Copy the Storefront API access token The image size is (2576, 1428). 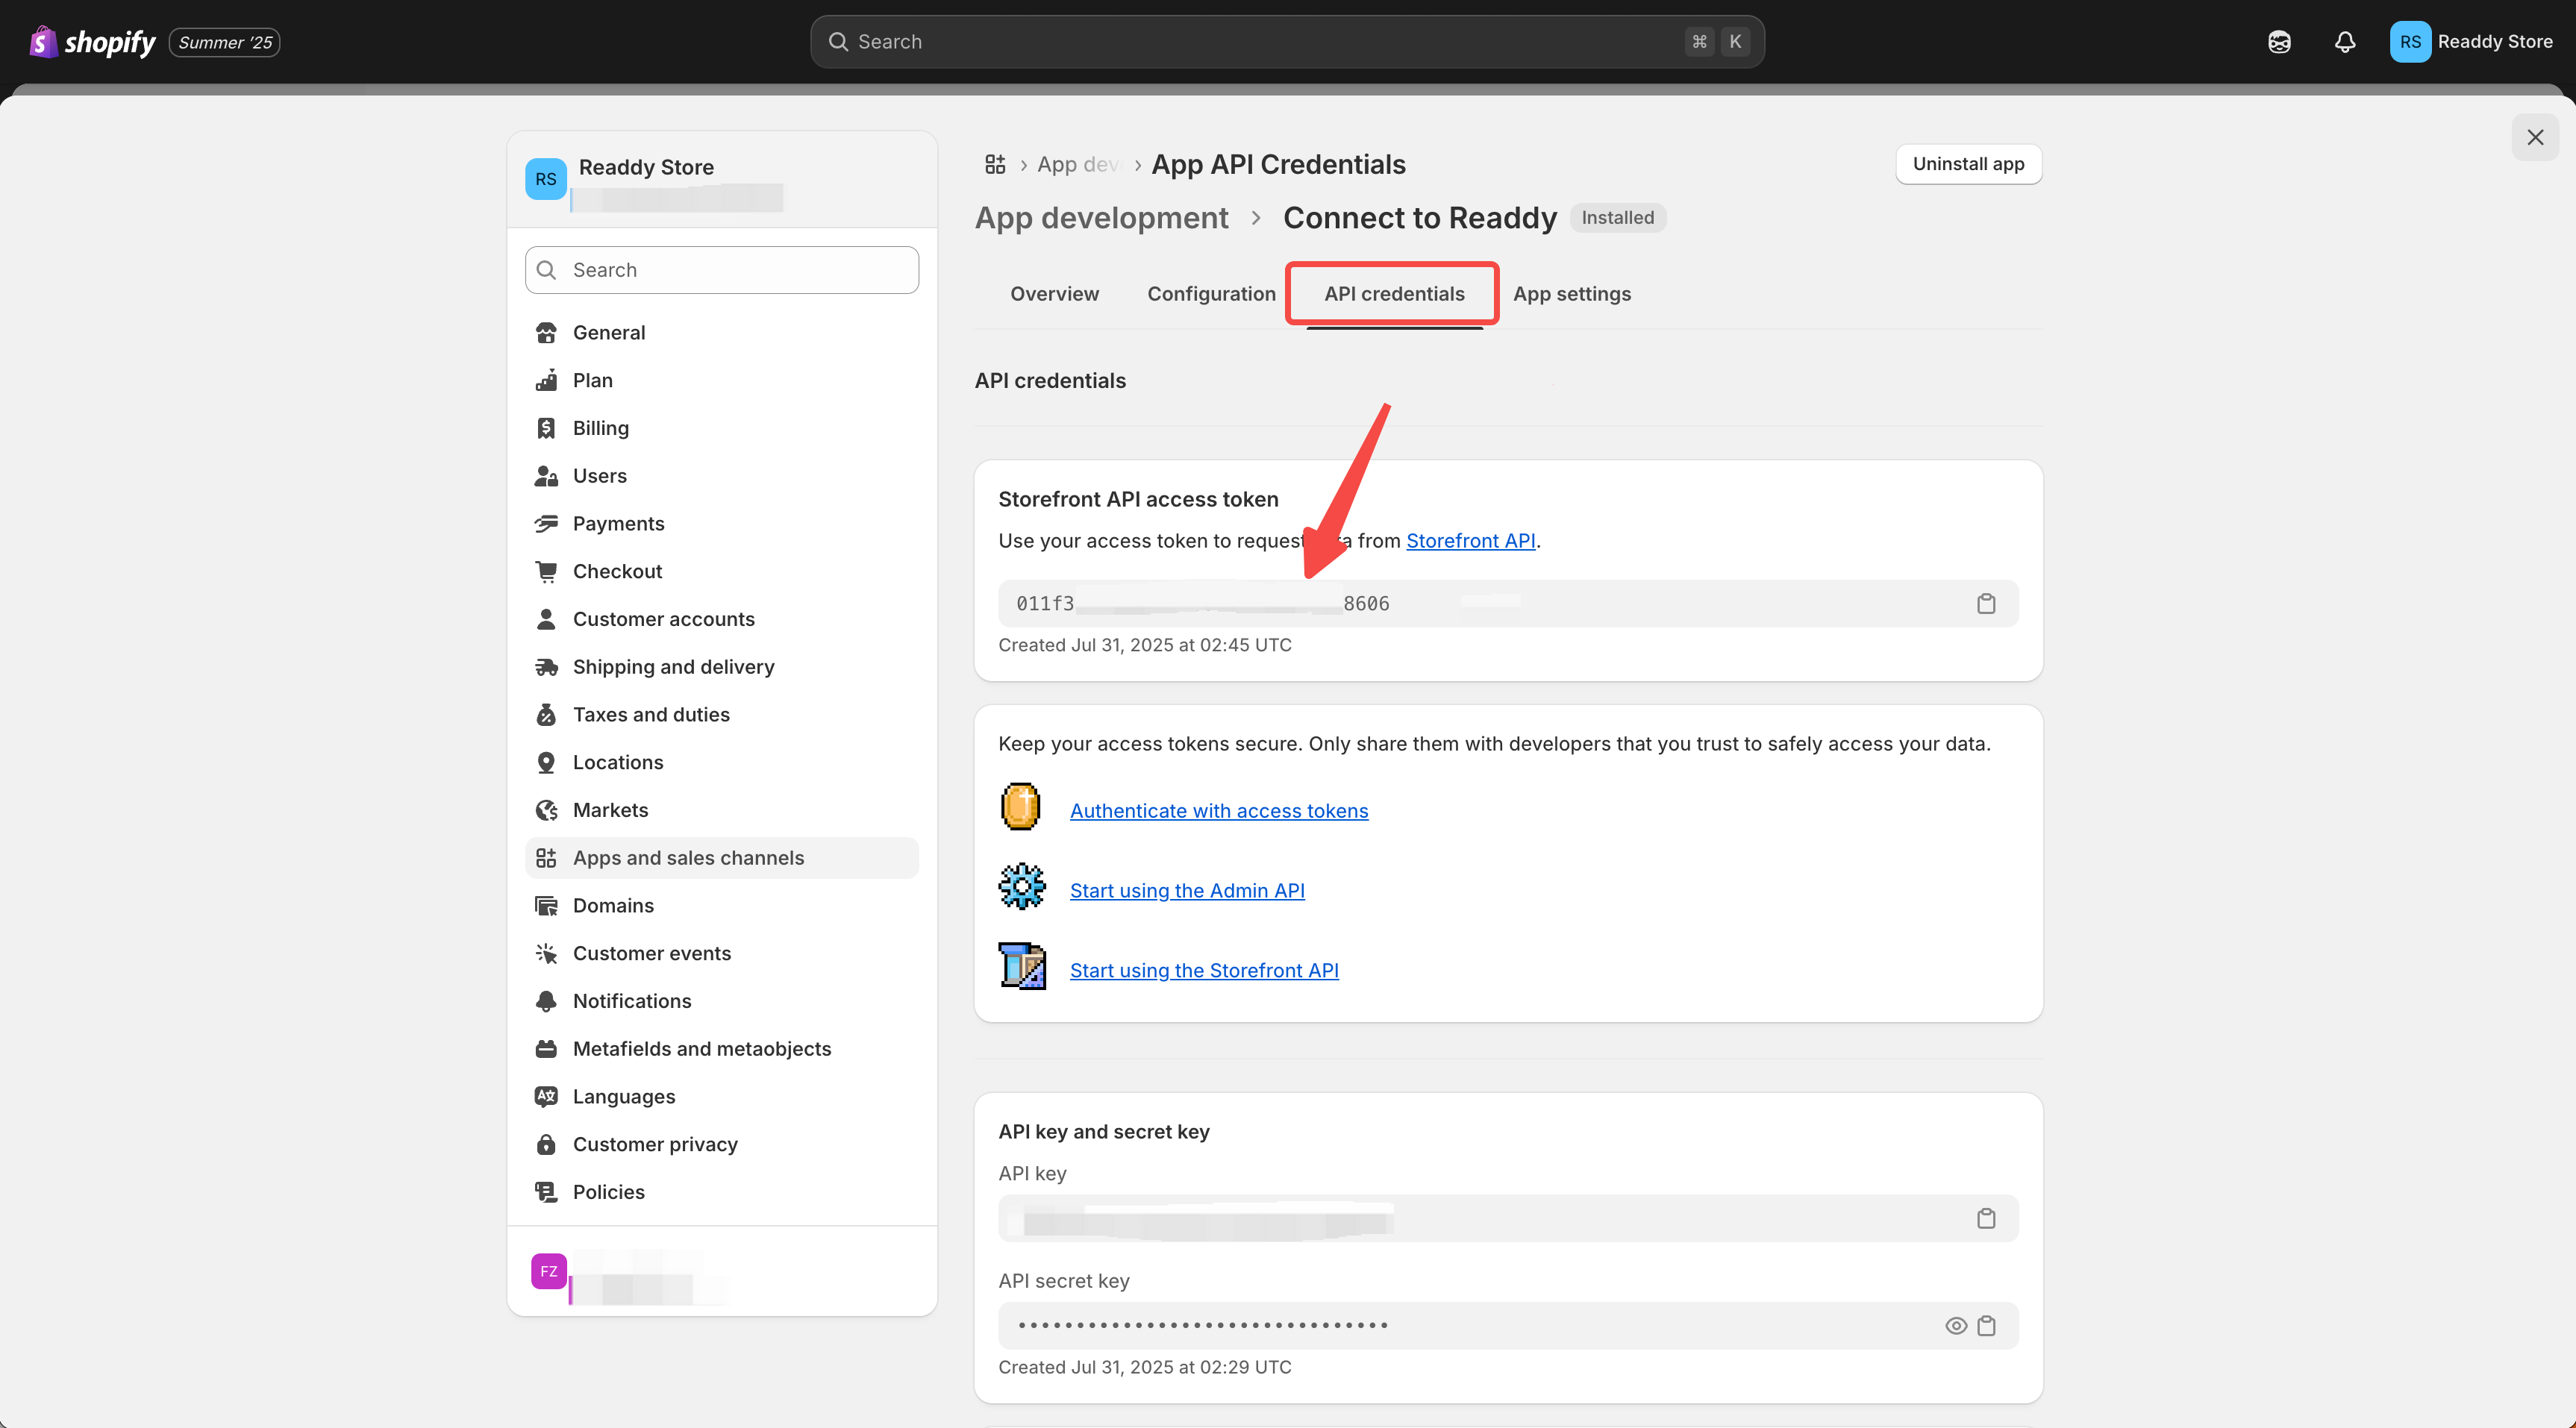click(x=1986, y=603)
